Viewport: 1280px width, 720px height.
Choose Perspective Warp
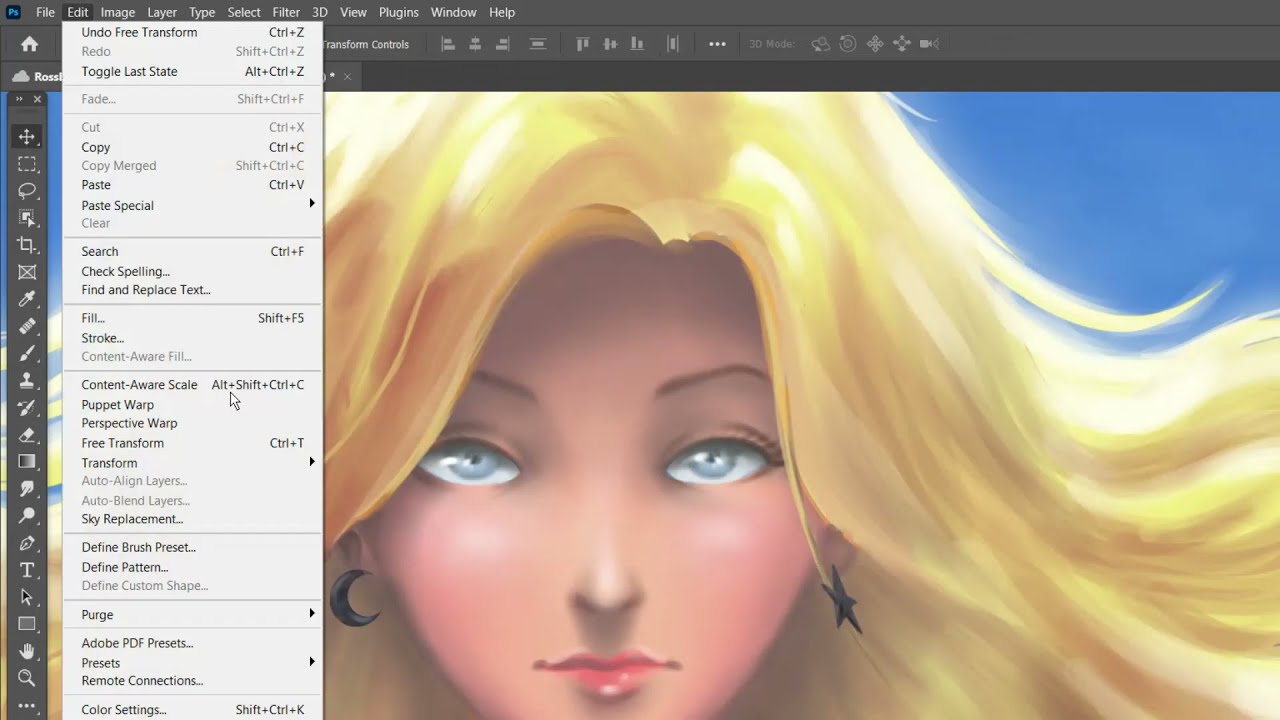click(x=193, y=423)
